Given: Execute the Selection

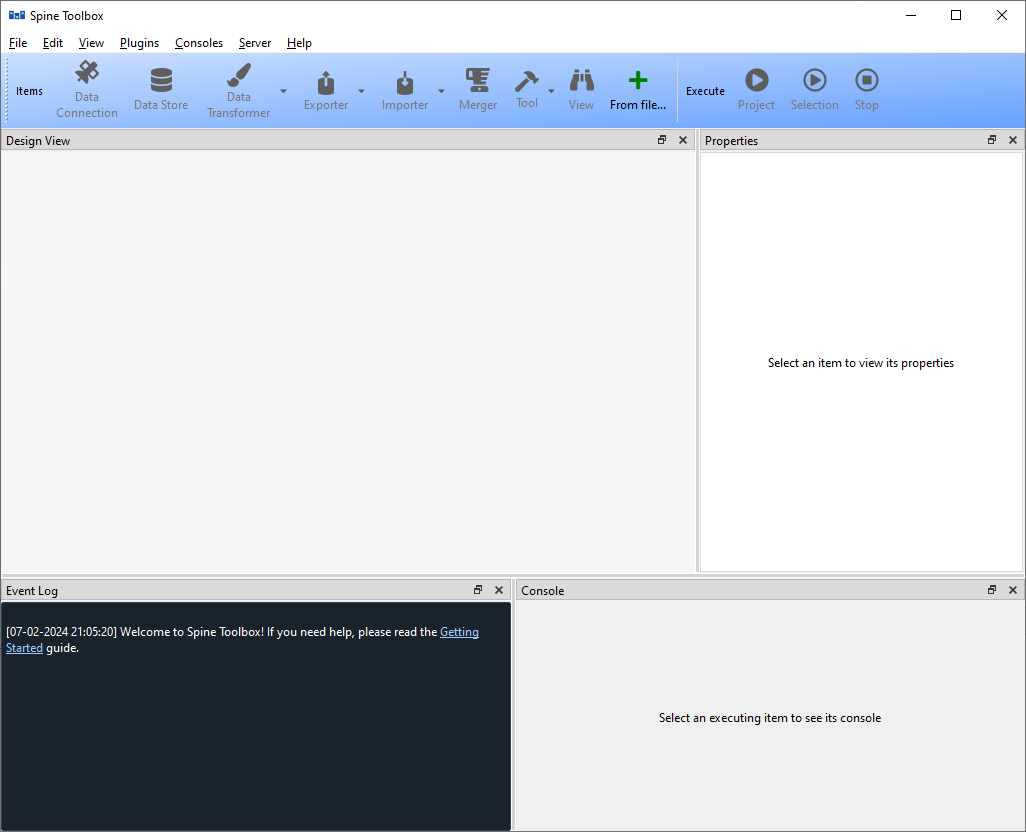Looking at the screenshot, I should 815,80.
